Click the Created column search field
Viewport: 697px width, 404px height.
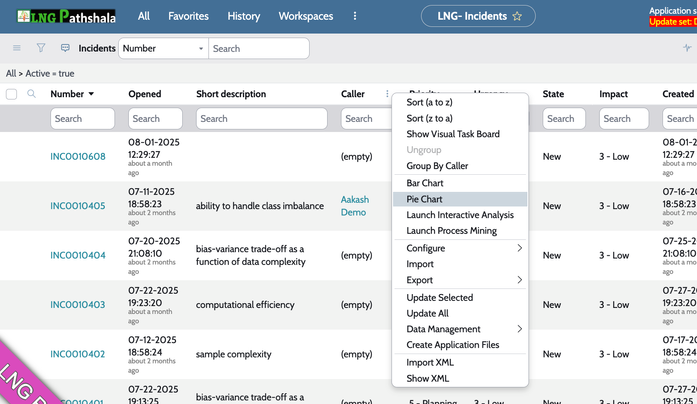click(x=680, y=119)
